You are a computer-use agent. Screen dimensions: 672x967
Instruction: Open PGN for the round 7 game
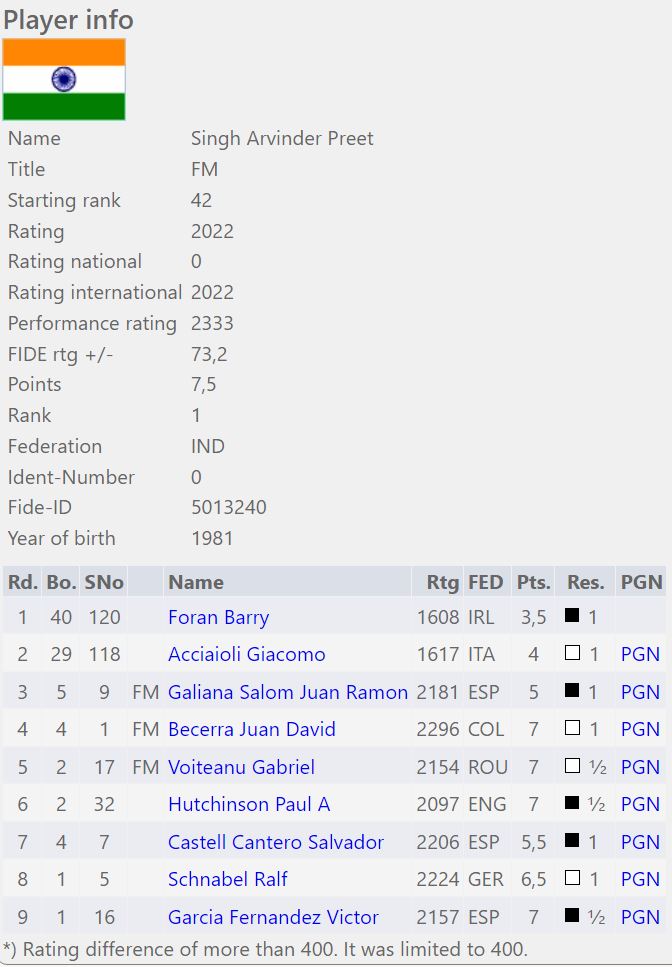tap(640, 842)
